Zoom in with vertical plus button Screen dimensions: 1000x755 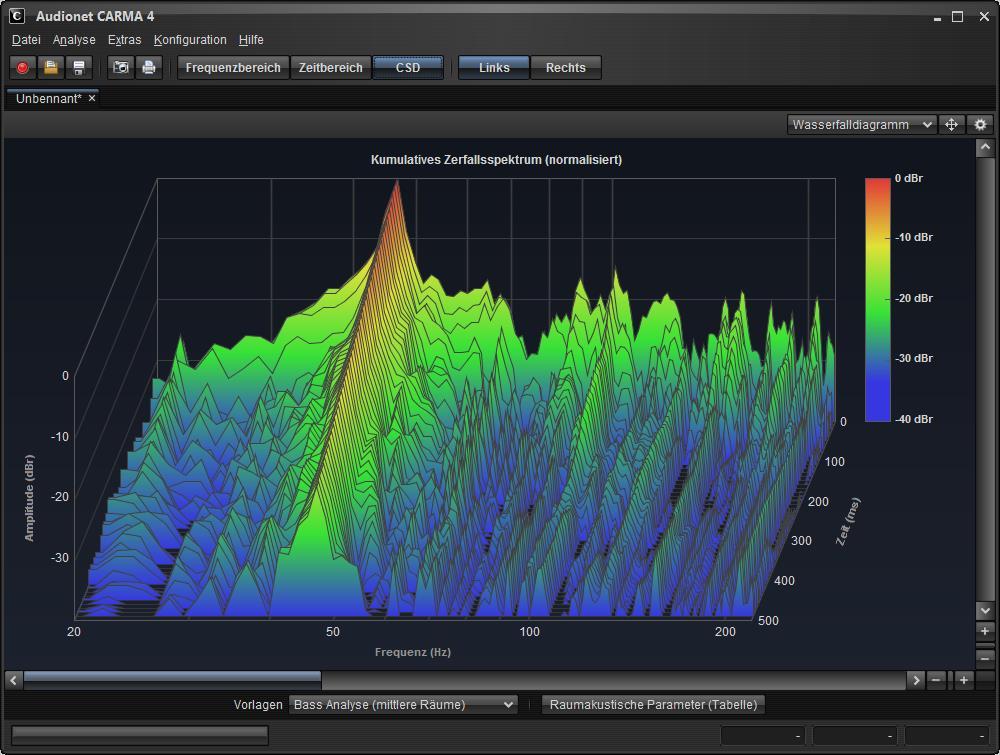click(985, 631)
